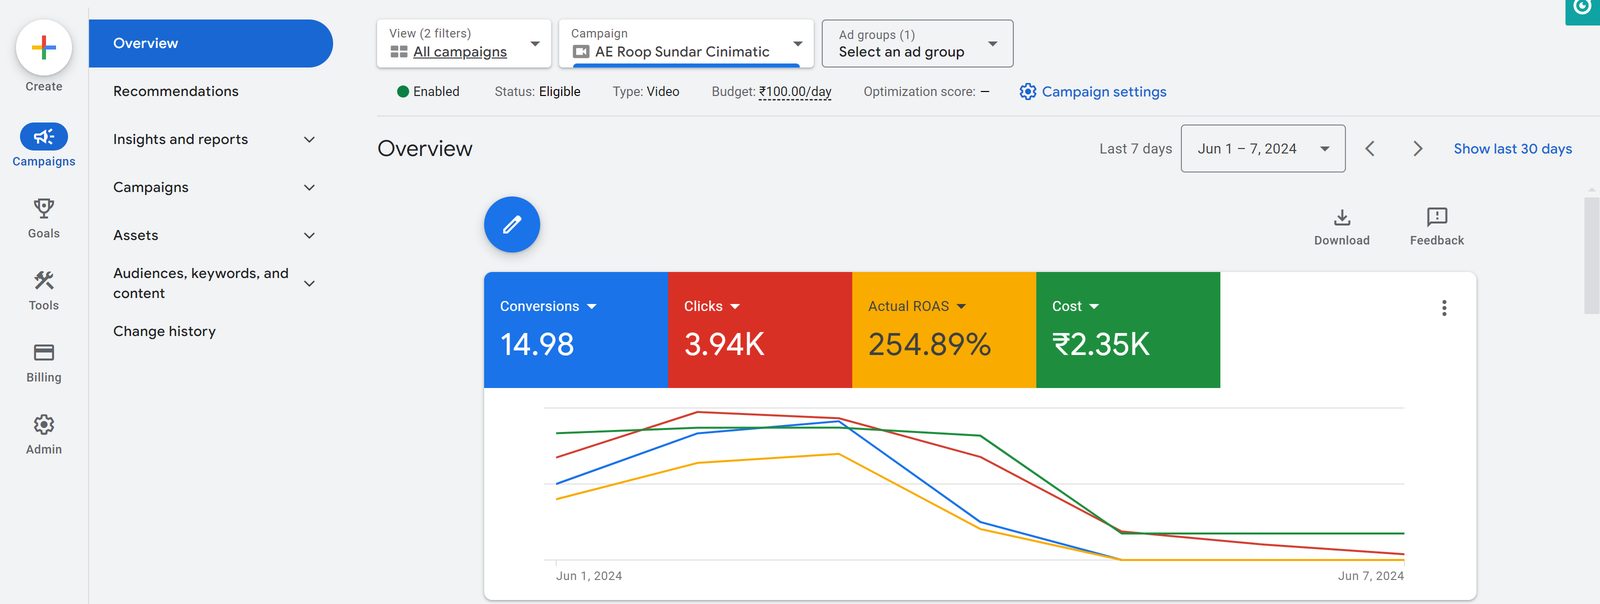Open the Ad groups dropdown

coord(917,43)
